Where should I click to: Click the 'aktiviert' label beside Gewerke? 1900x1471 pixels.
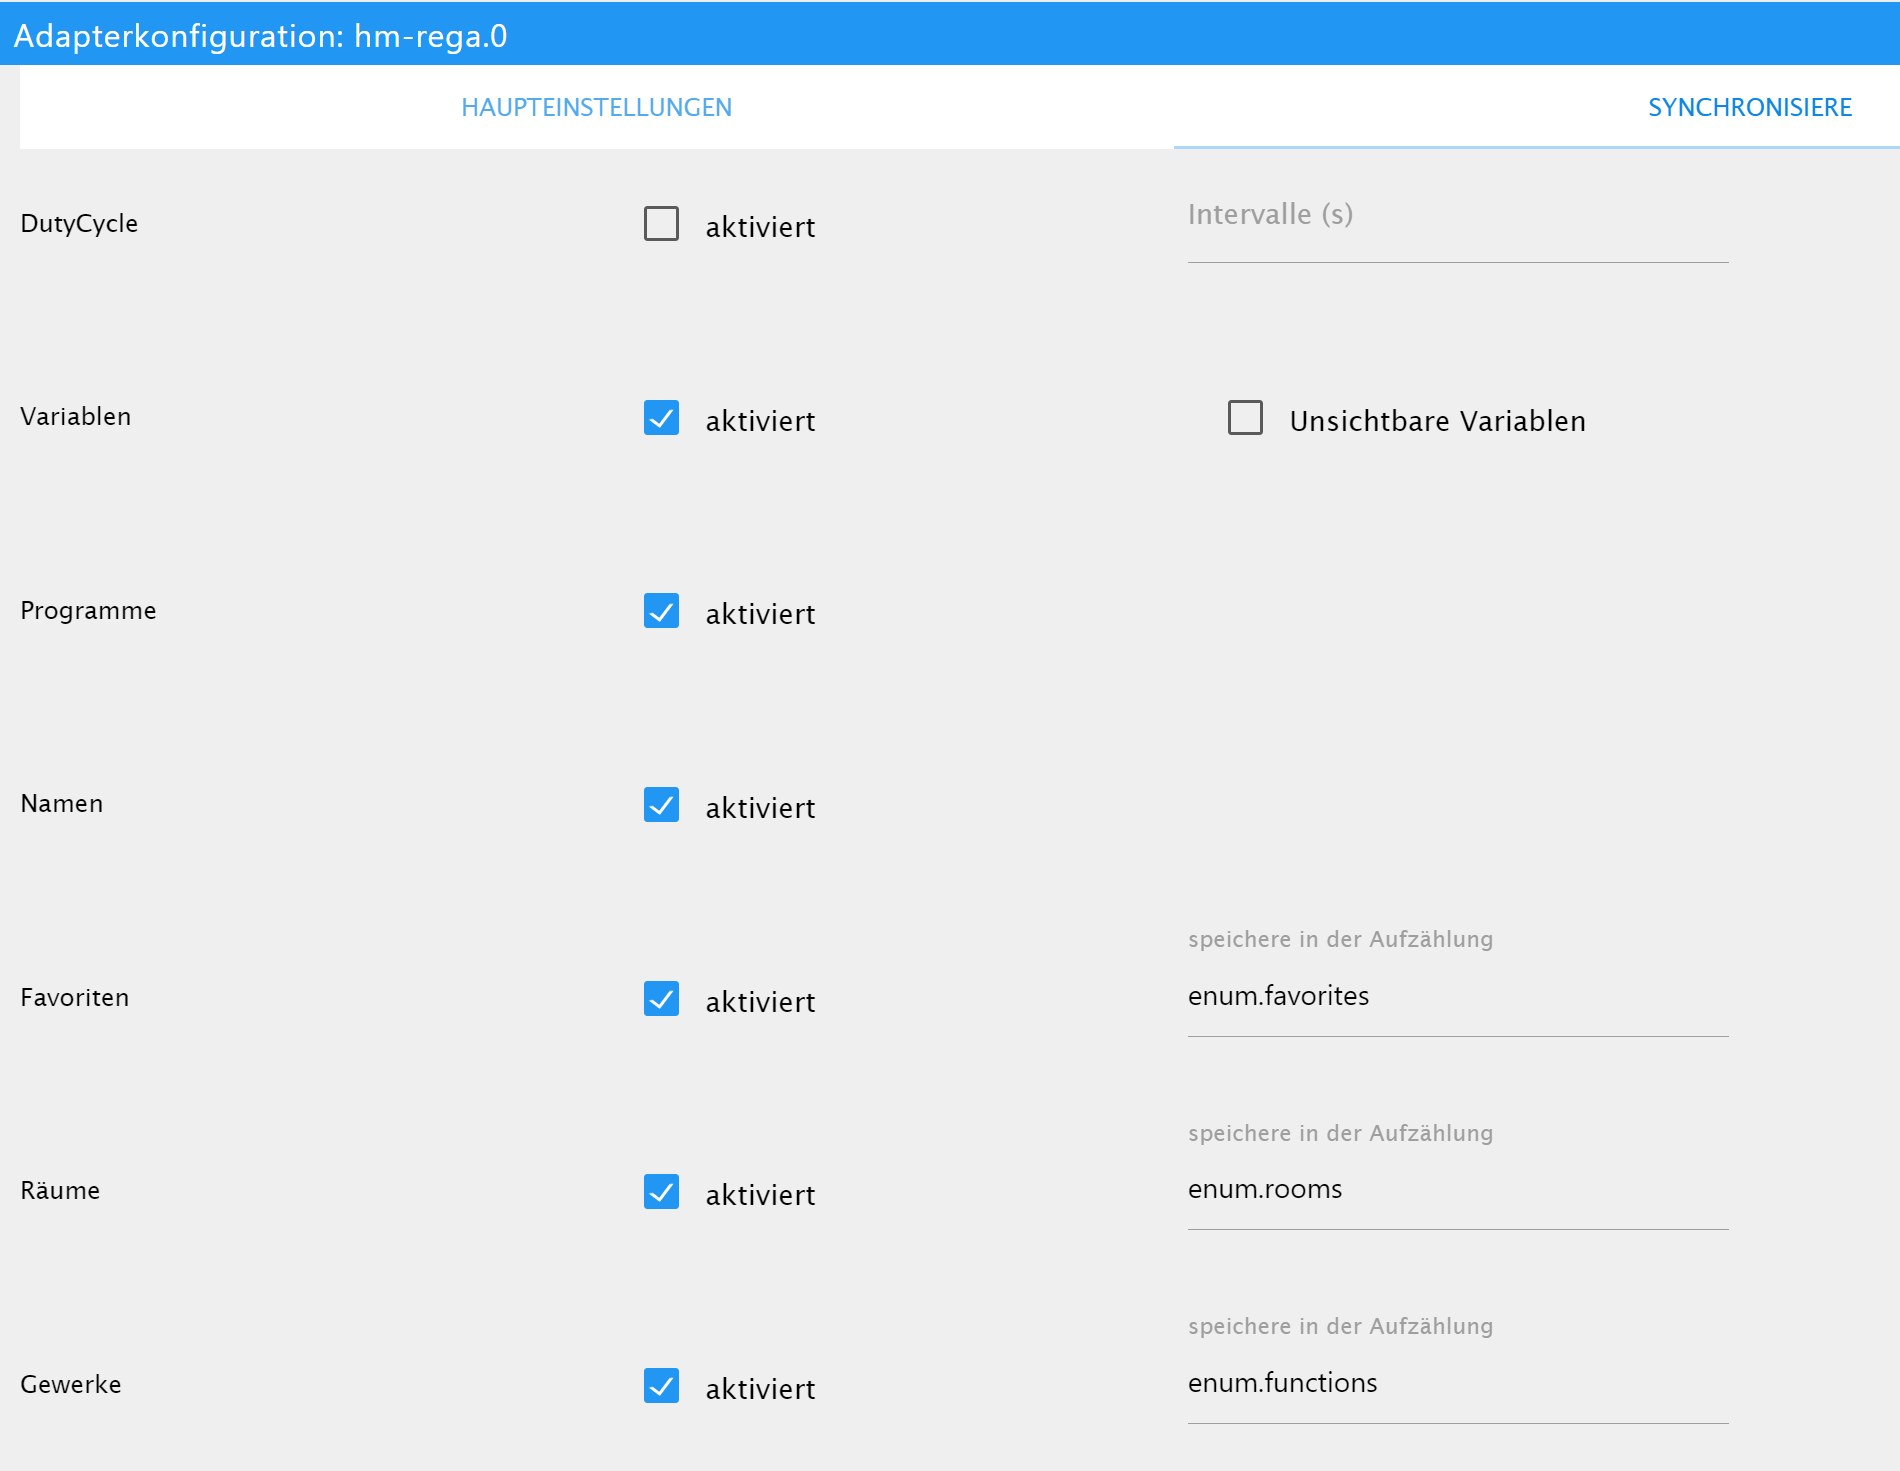pyautogui.click(x=760, y=1389)
